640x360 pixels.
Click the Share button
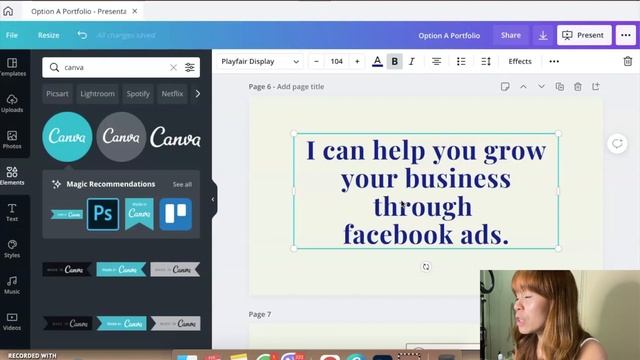pos(511,36)
